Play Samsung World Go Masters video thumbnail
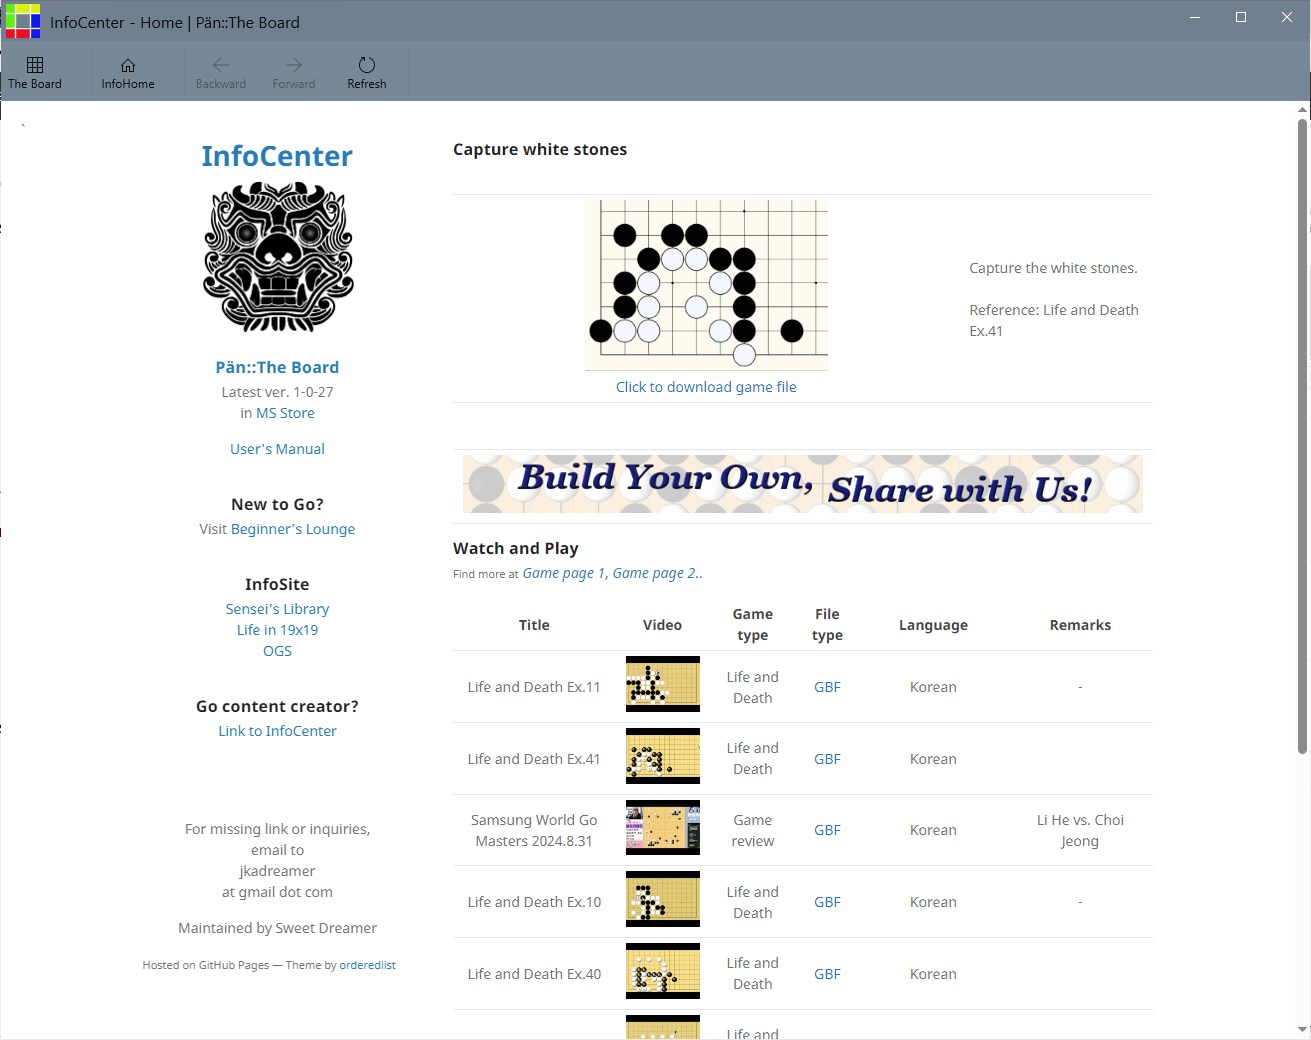The image size is (1311, 1040). point(663,827)
